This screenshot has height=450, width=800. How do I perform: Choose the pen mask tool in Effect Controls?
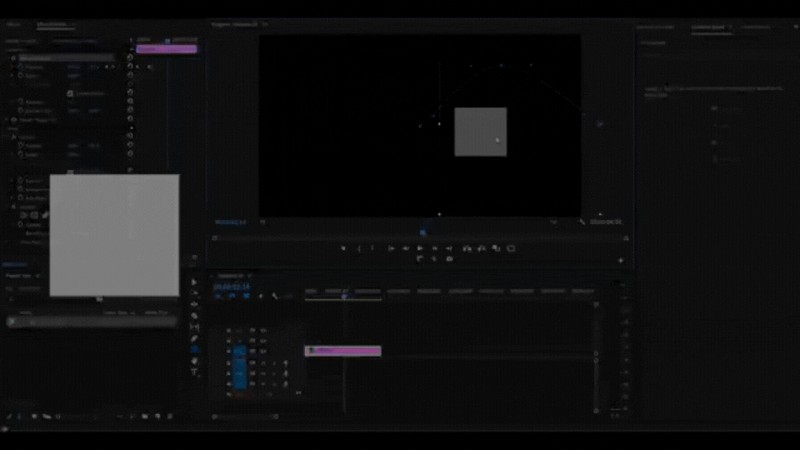coord(45,215)
